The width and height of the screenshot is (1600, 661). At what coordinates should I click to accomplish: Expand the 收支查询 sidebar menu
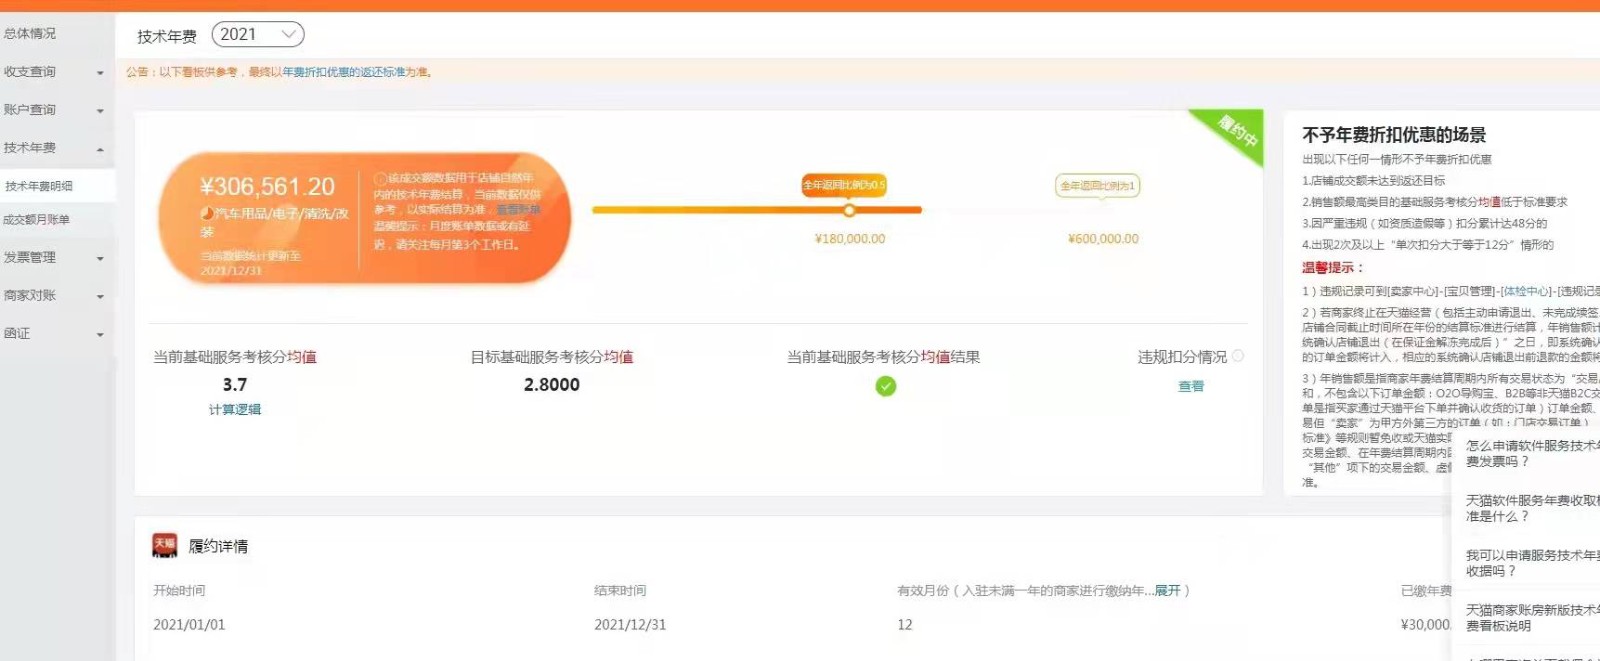[x=57, y=72]
